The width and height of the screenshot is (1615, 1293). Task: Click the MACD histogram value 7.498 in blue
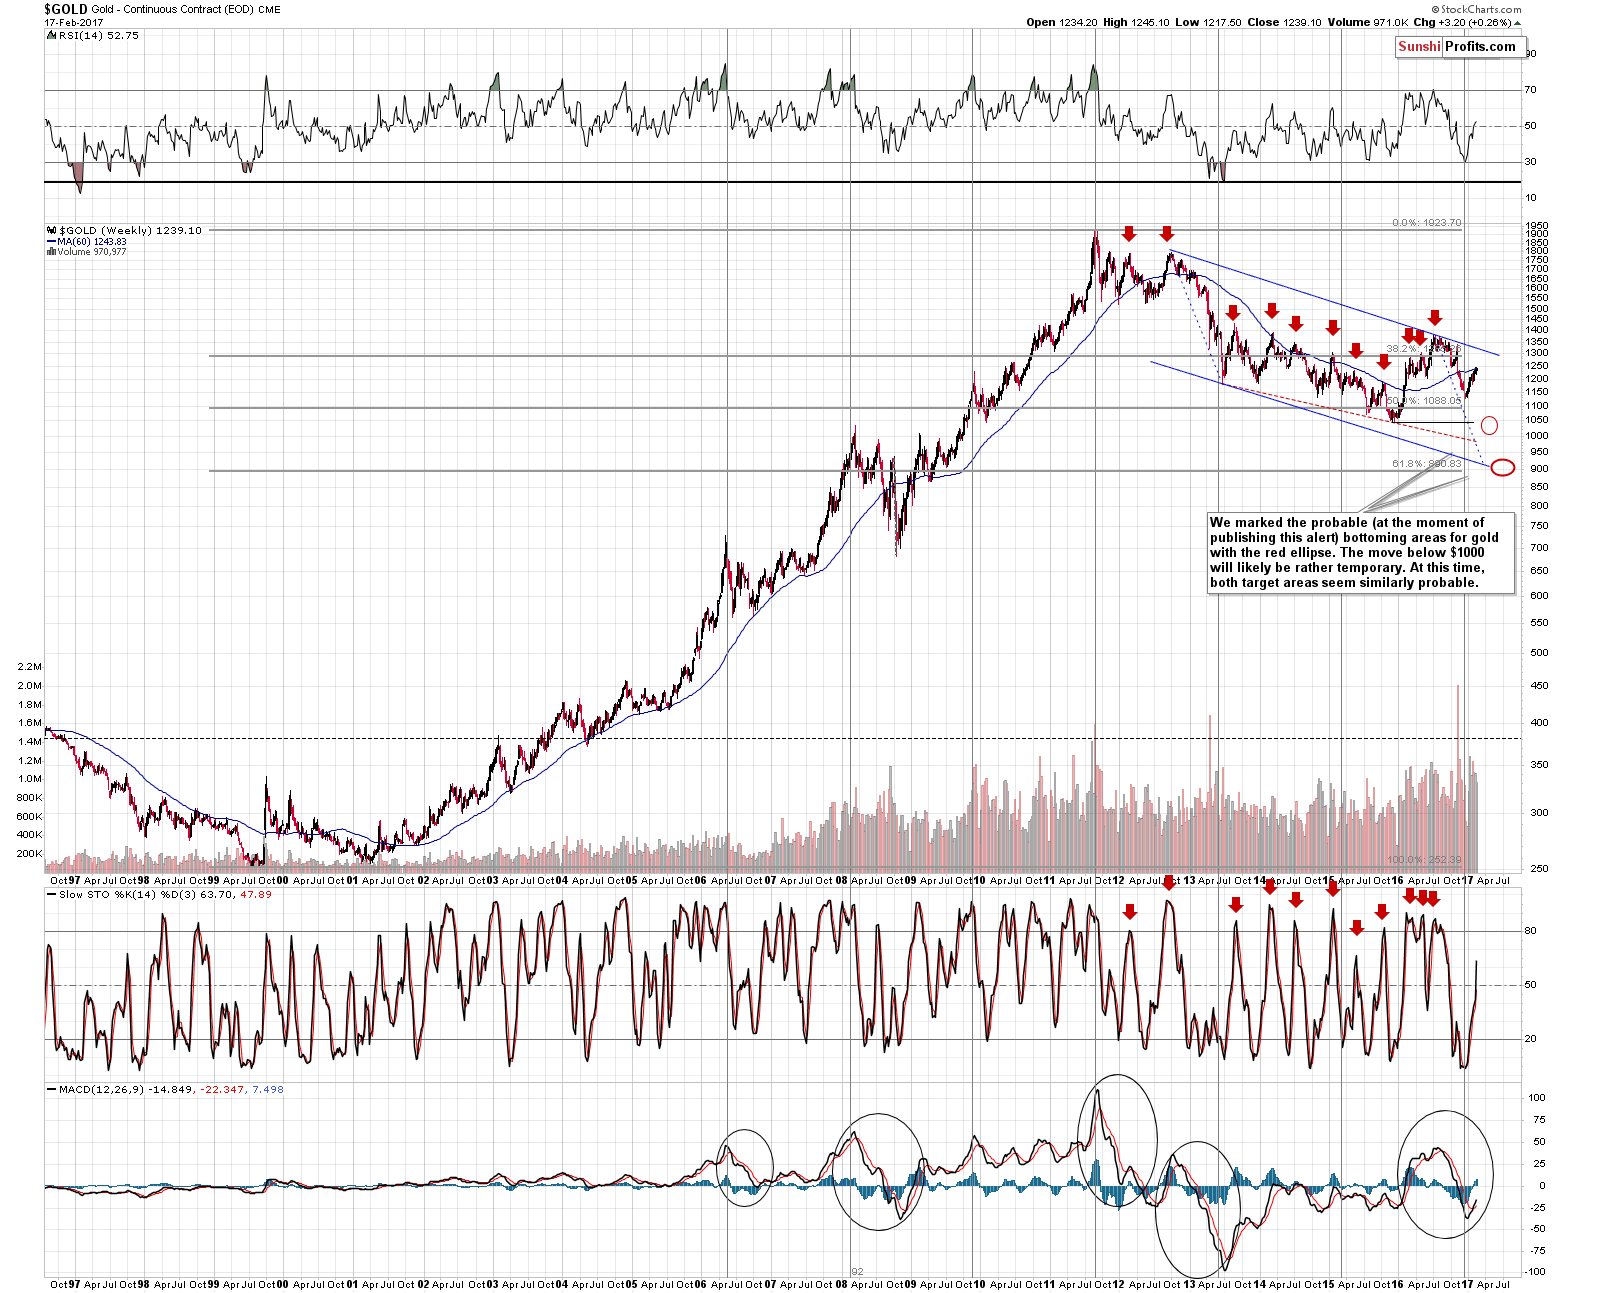[267, 1089]
